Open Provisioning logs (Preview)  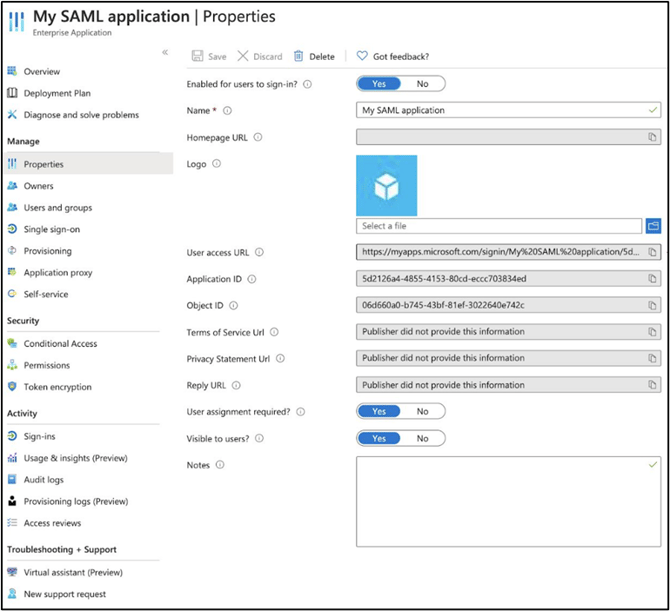coord(76,501)
